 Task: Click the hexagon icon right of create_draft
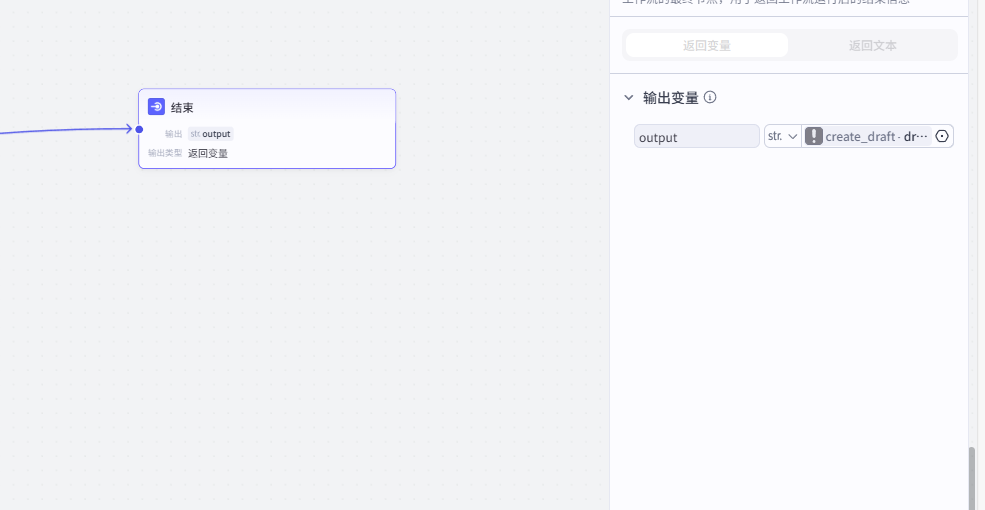tap(942, 136)
